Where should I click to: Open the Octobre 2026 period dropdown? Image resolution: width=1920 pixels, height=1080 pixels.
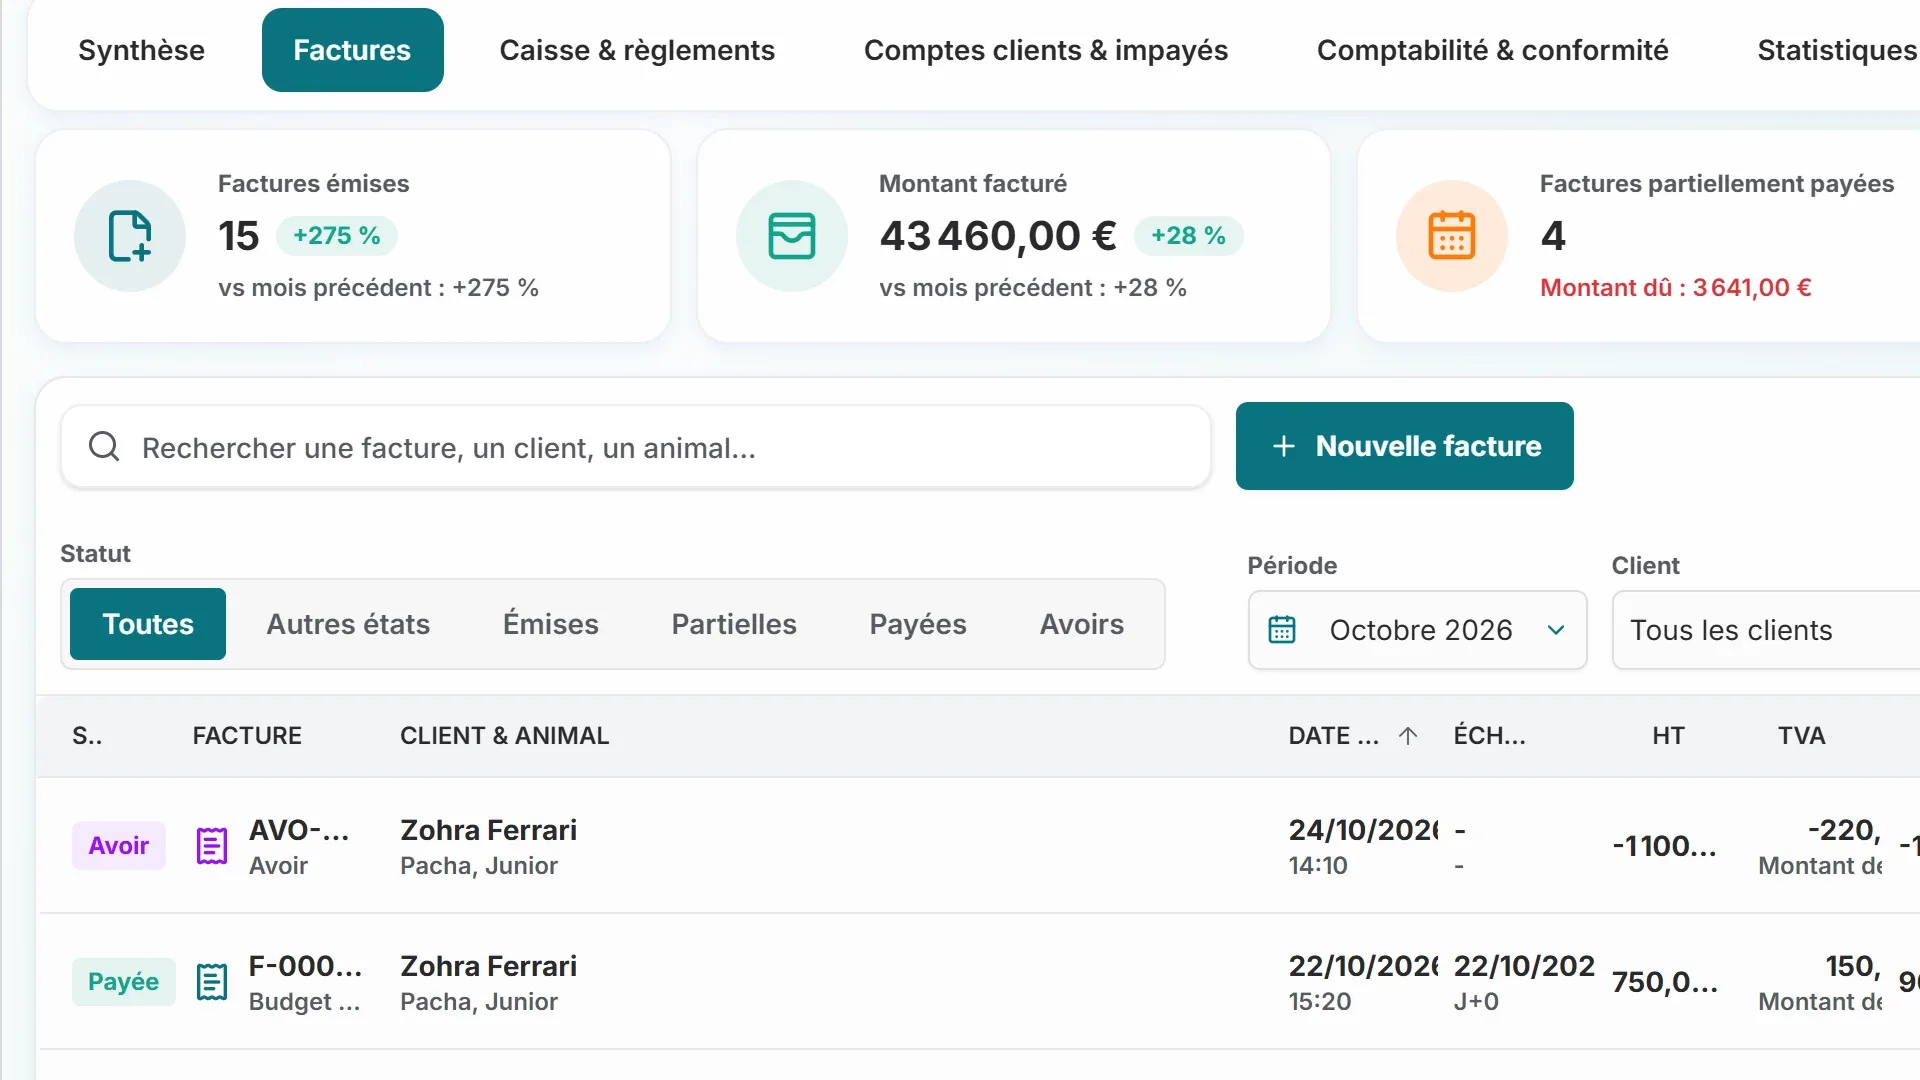tap(1417, 630)
